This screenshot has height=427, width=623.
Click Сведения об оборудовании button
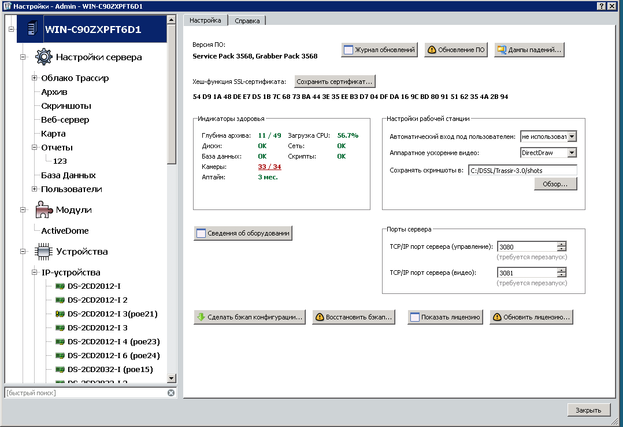(243, 233)
